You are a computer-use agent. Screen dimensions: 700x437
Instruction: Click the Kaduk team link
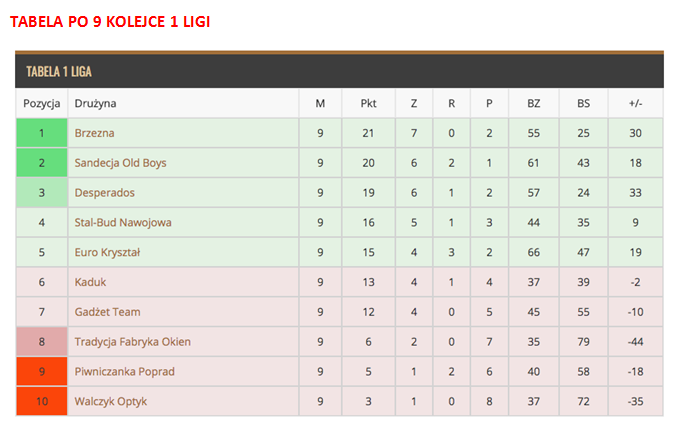(x=90, y=282)
